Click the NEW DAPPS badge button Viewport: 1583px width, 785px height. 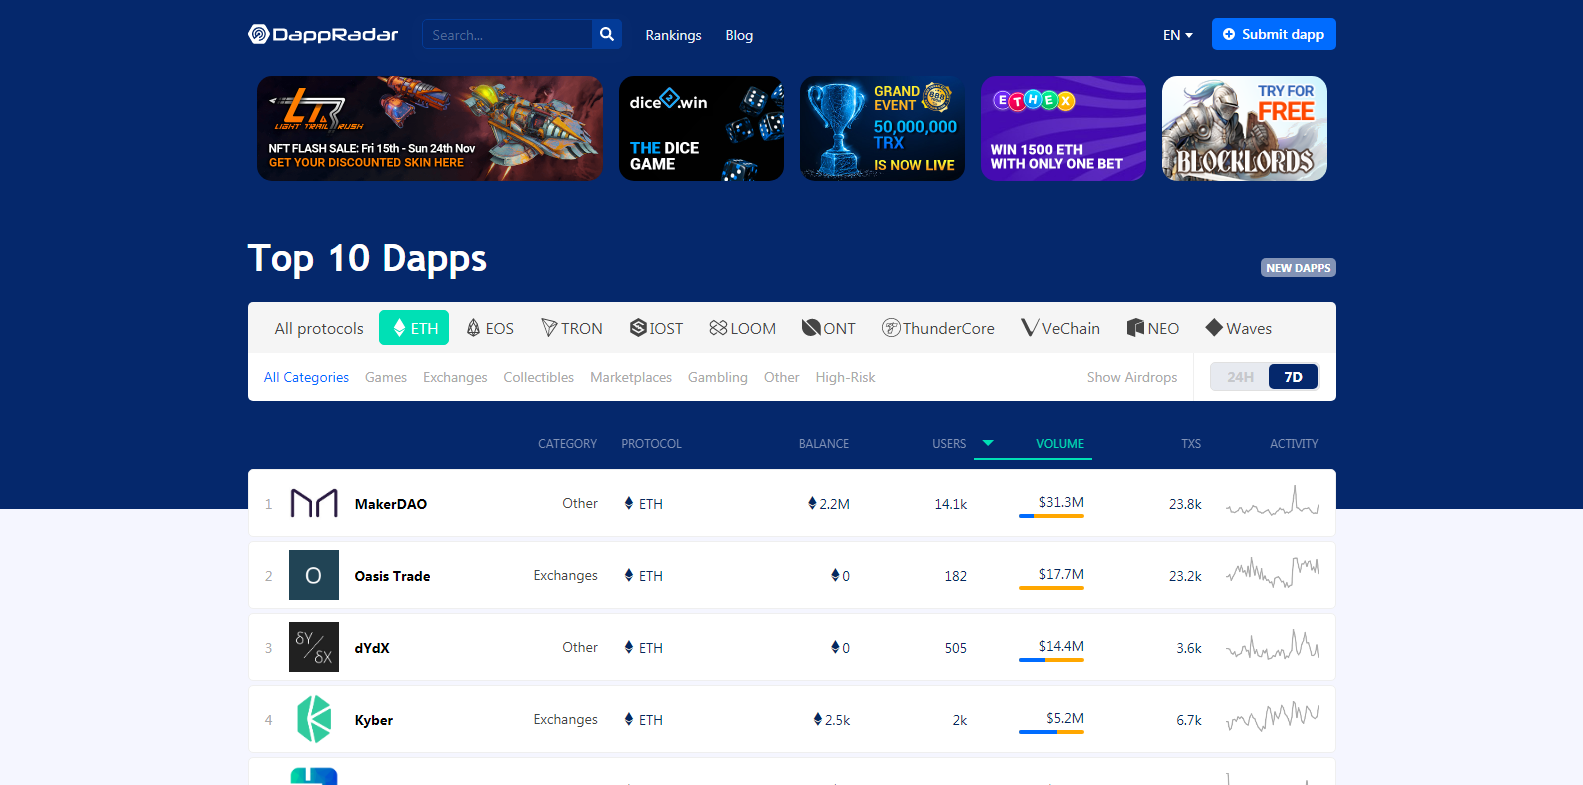pos(1298,268)
